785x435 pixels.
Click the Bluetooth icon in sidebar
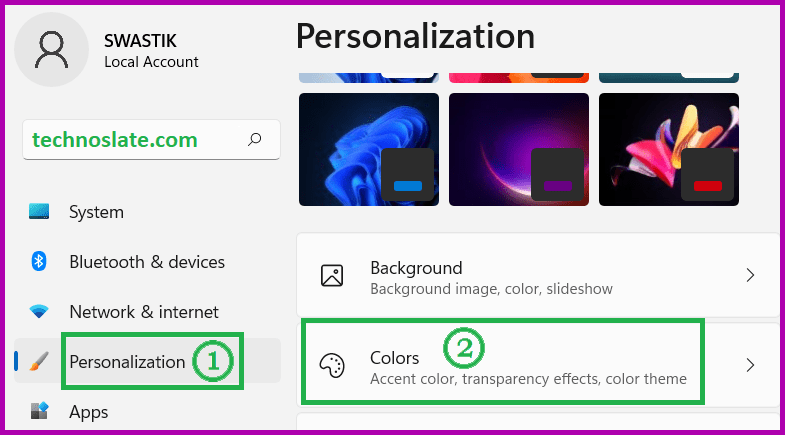click(39, 261)
